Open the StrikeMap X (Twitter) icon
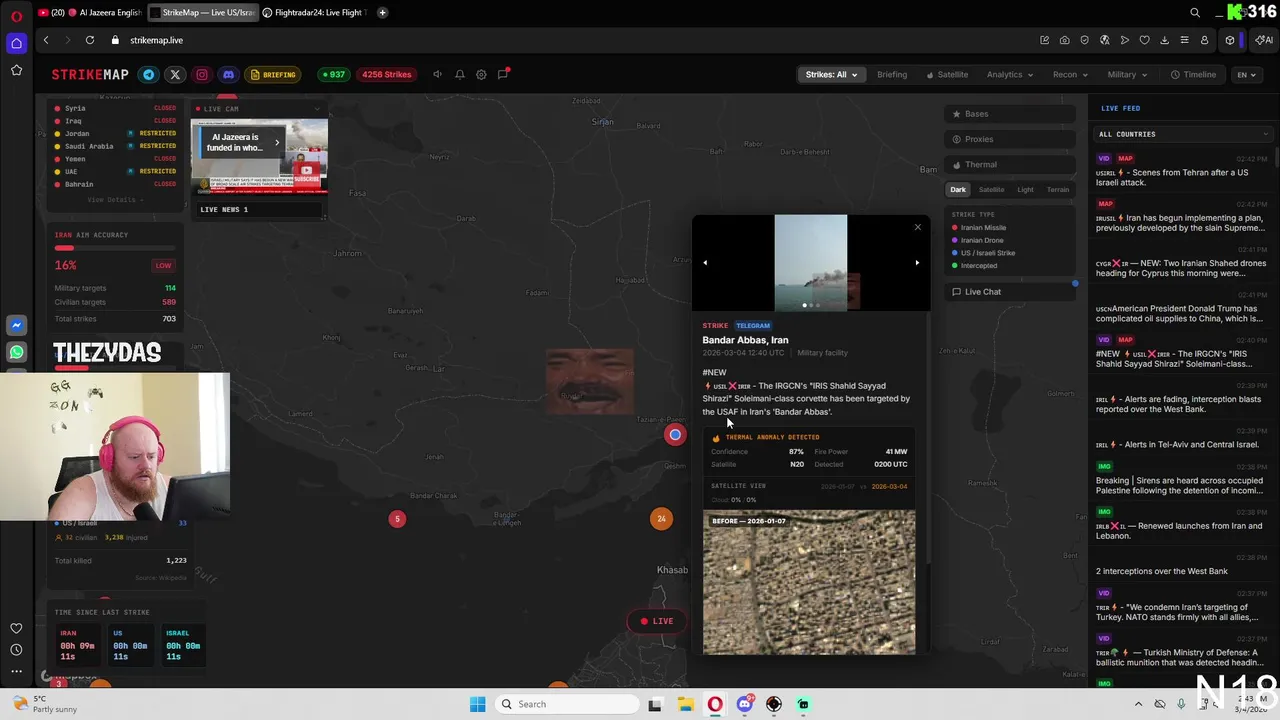The image size is (1280, 720). (x=175, y=74)
